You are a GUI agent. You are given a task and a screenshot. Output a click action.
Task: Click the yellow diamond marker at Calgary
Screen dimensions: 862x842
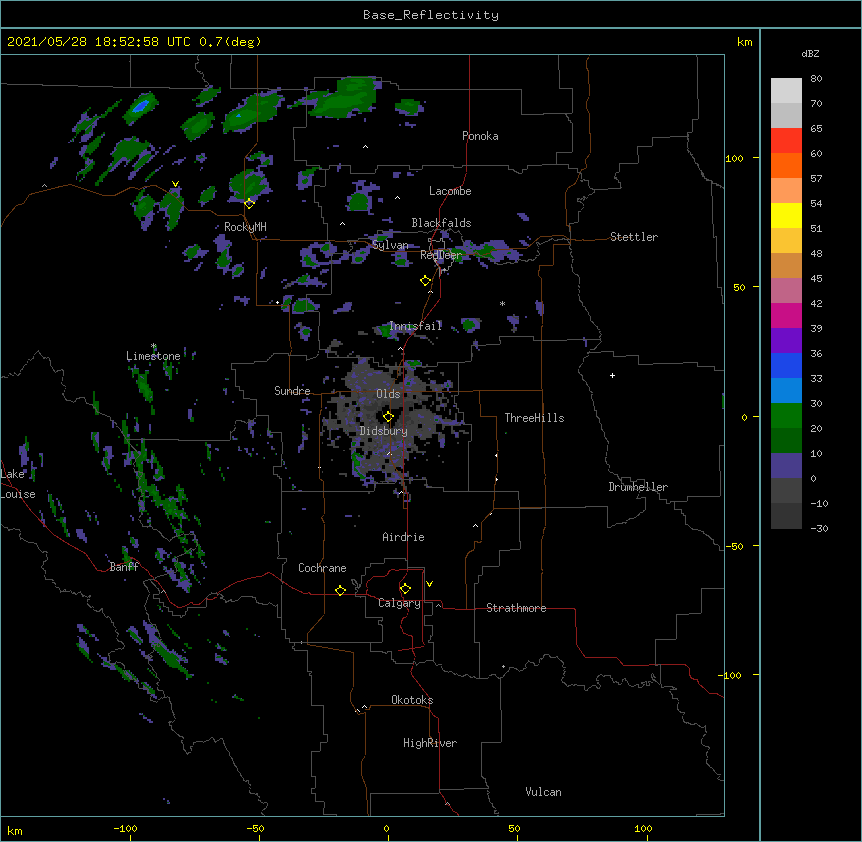tap(405, 589)
